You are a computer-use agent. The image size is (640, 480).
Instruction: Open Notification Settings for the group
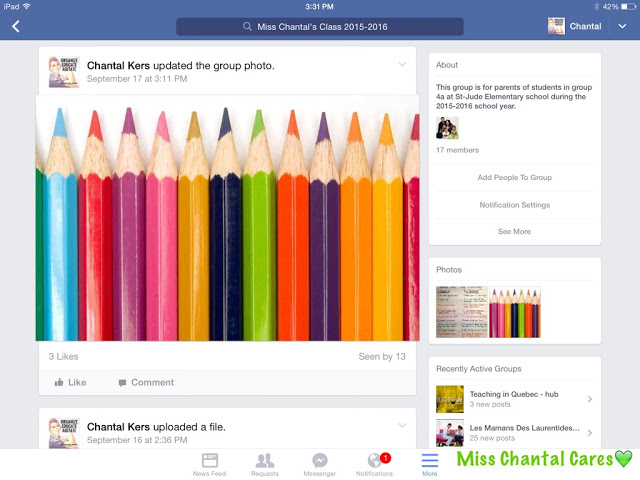pos(515,205)
